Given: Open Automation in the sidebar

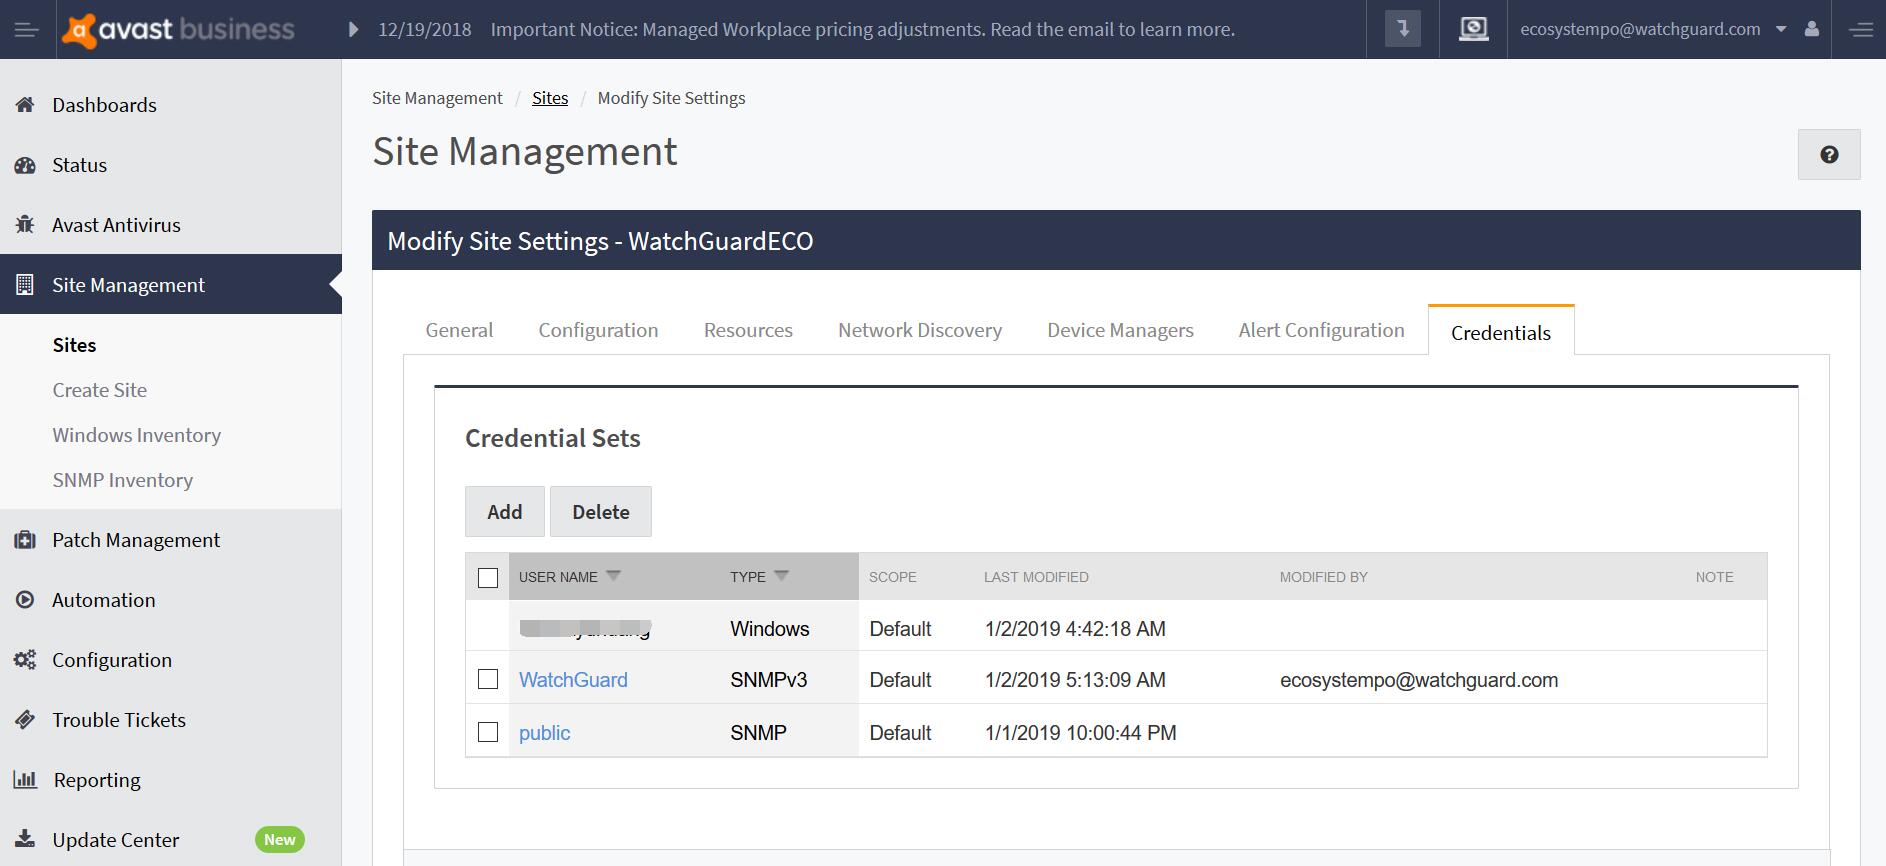Looking at the screenshot, I should click(104, 600).
